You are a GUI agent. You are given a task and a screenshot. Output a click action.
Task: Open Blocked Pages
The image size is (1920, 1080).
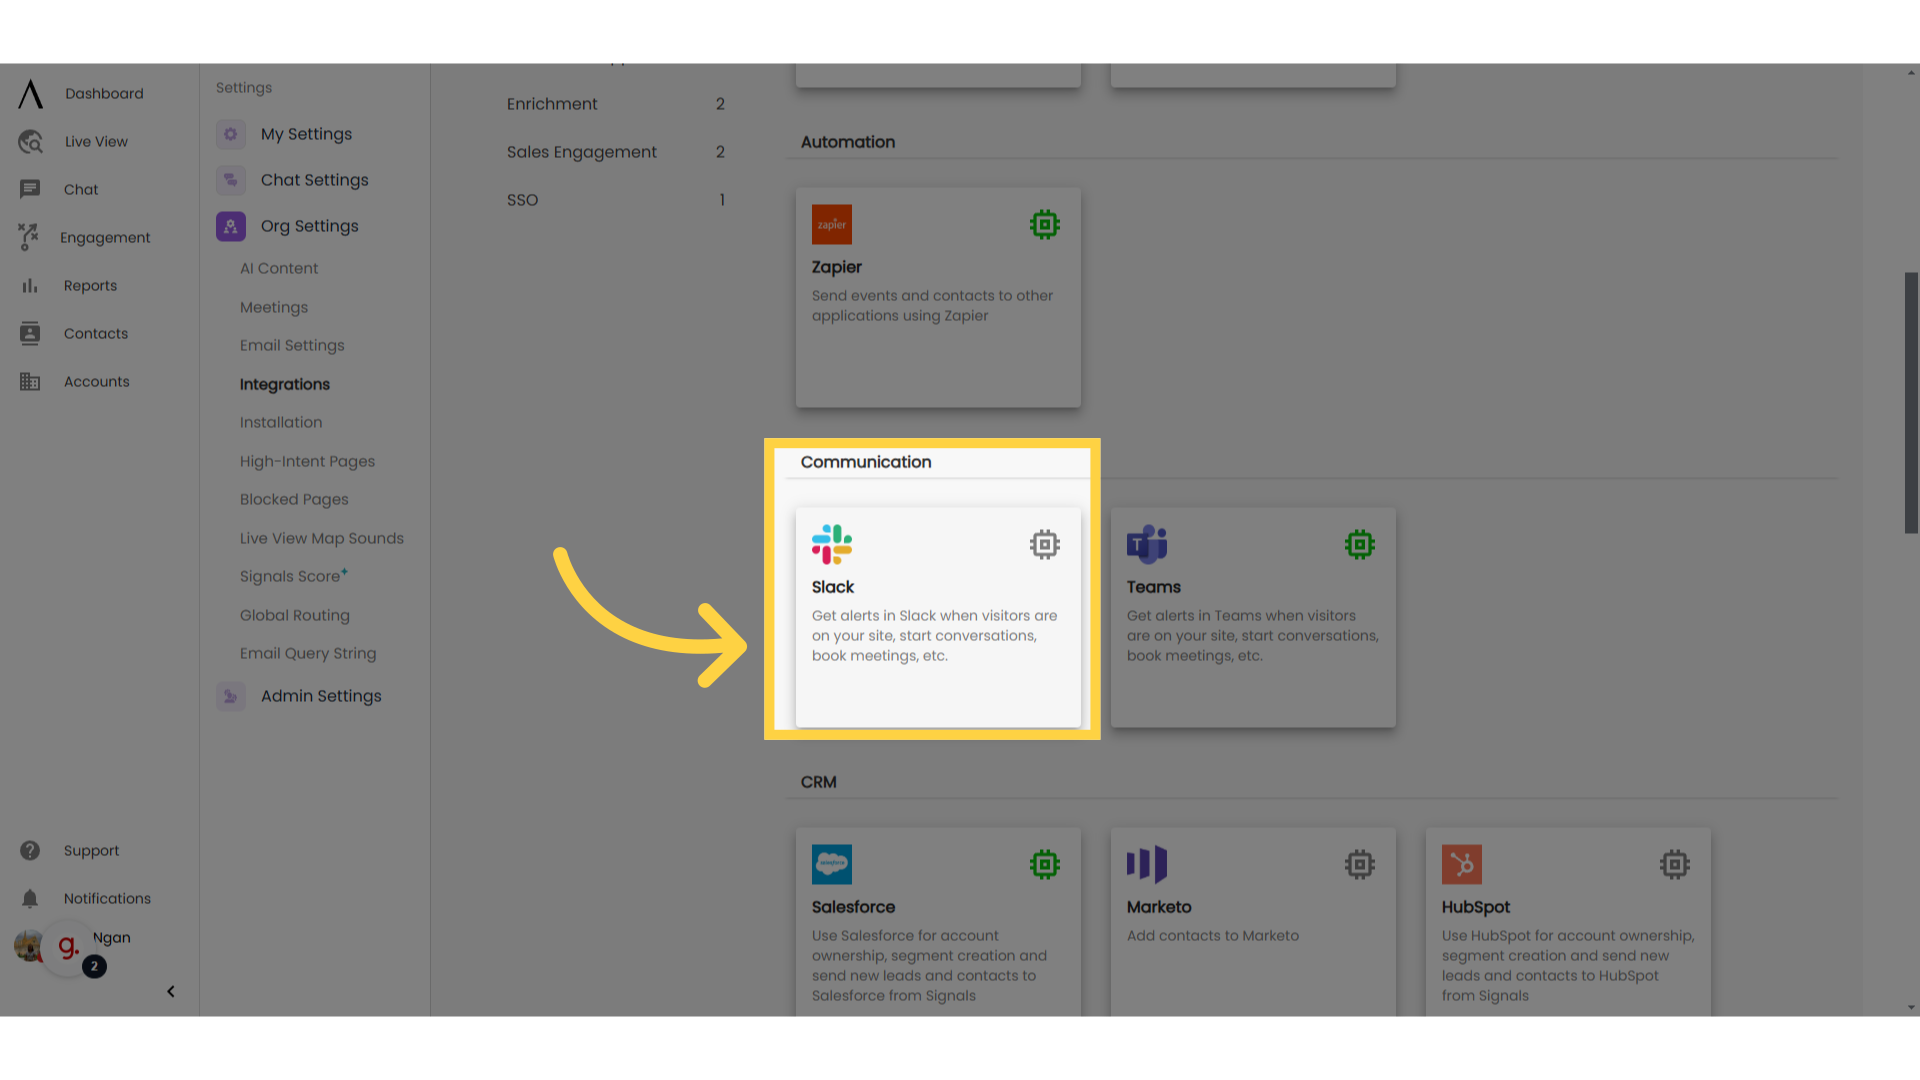coord(294,500)
